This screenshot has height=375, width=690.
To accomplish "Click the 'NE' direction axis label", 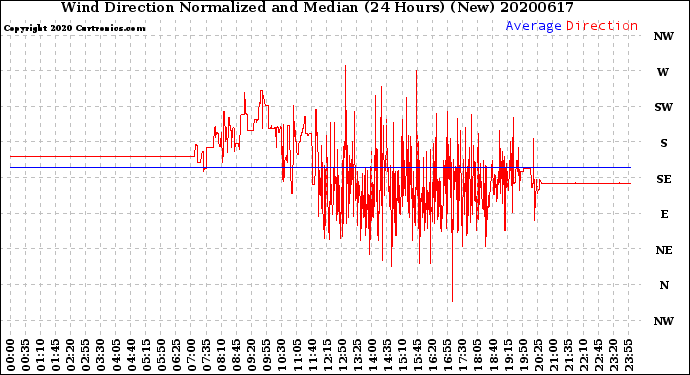I will pos(664,250).
